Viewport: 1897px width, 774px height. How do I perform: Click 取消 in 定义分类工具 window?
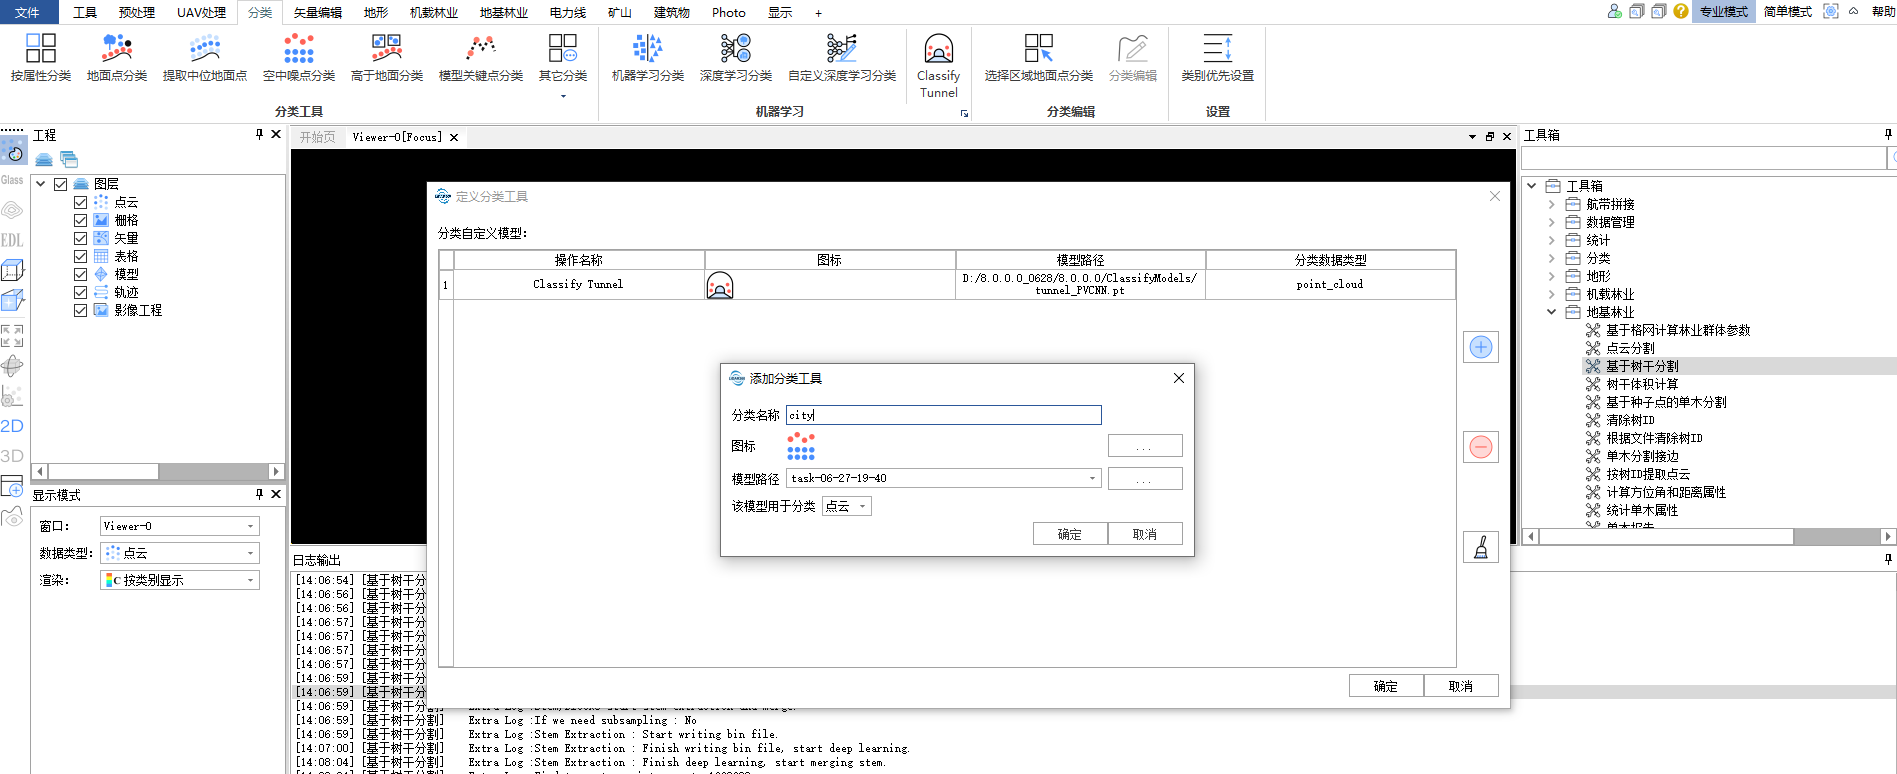click(1461, 686)
